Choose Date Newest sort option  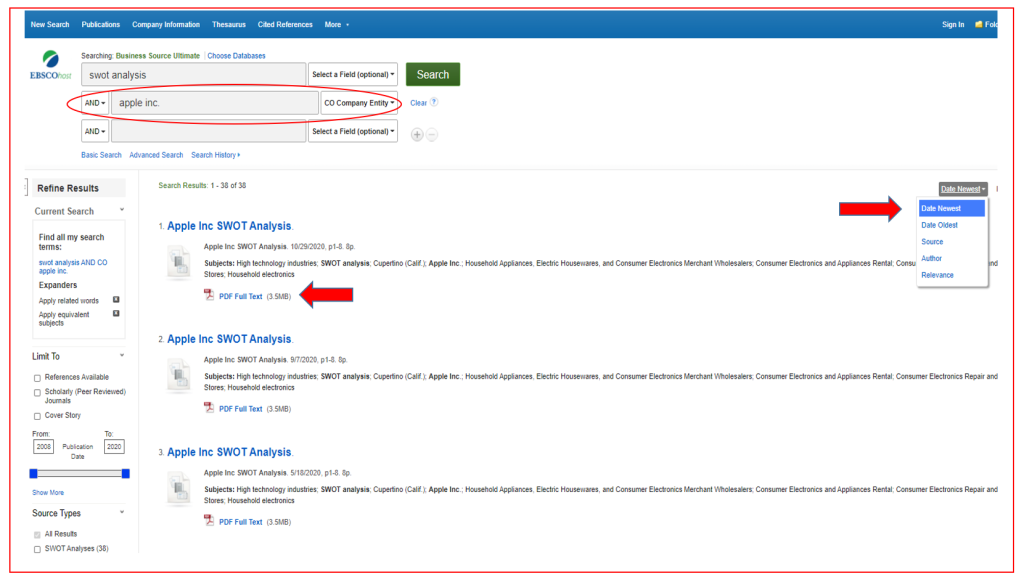click(x=952, y=208)
